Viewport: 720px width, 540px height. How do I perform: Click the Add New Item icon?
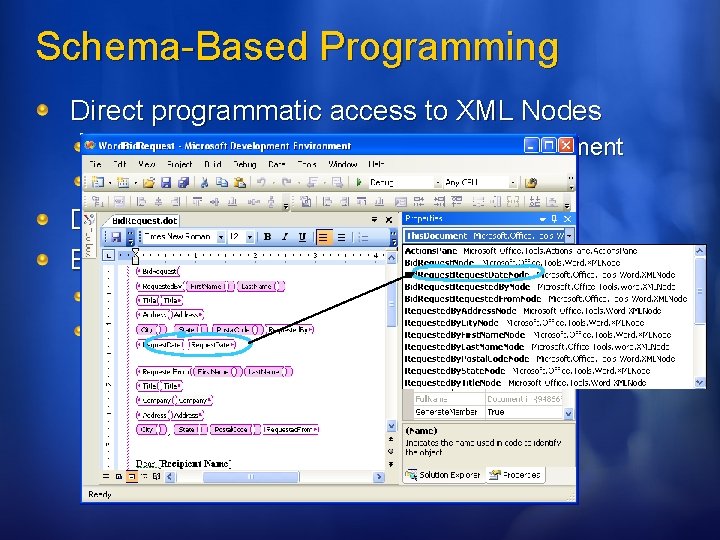123,183
